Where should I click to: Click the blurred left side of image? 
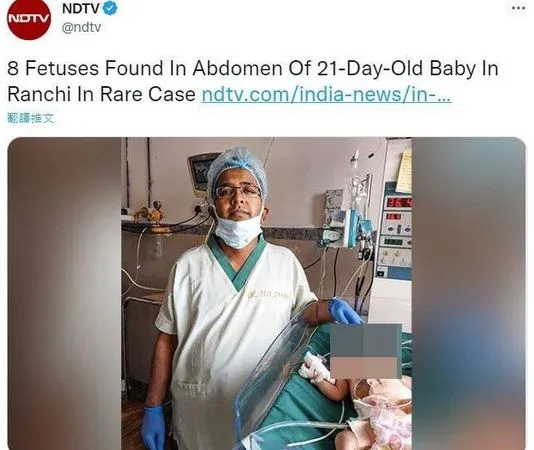pyautogui.click(x=64, y=293)
